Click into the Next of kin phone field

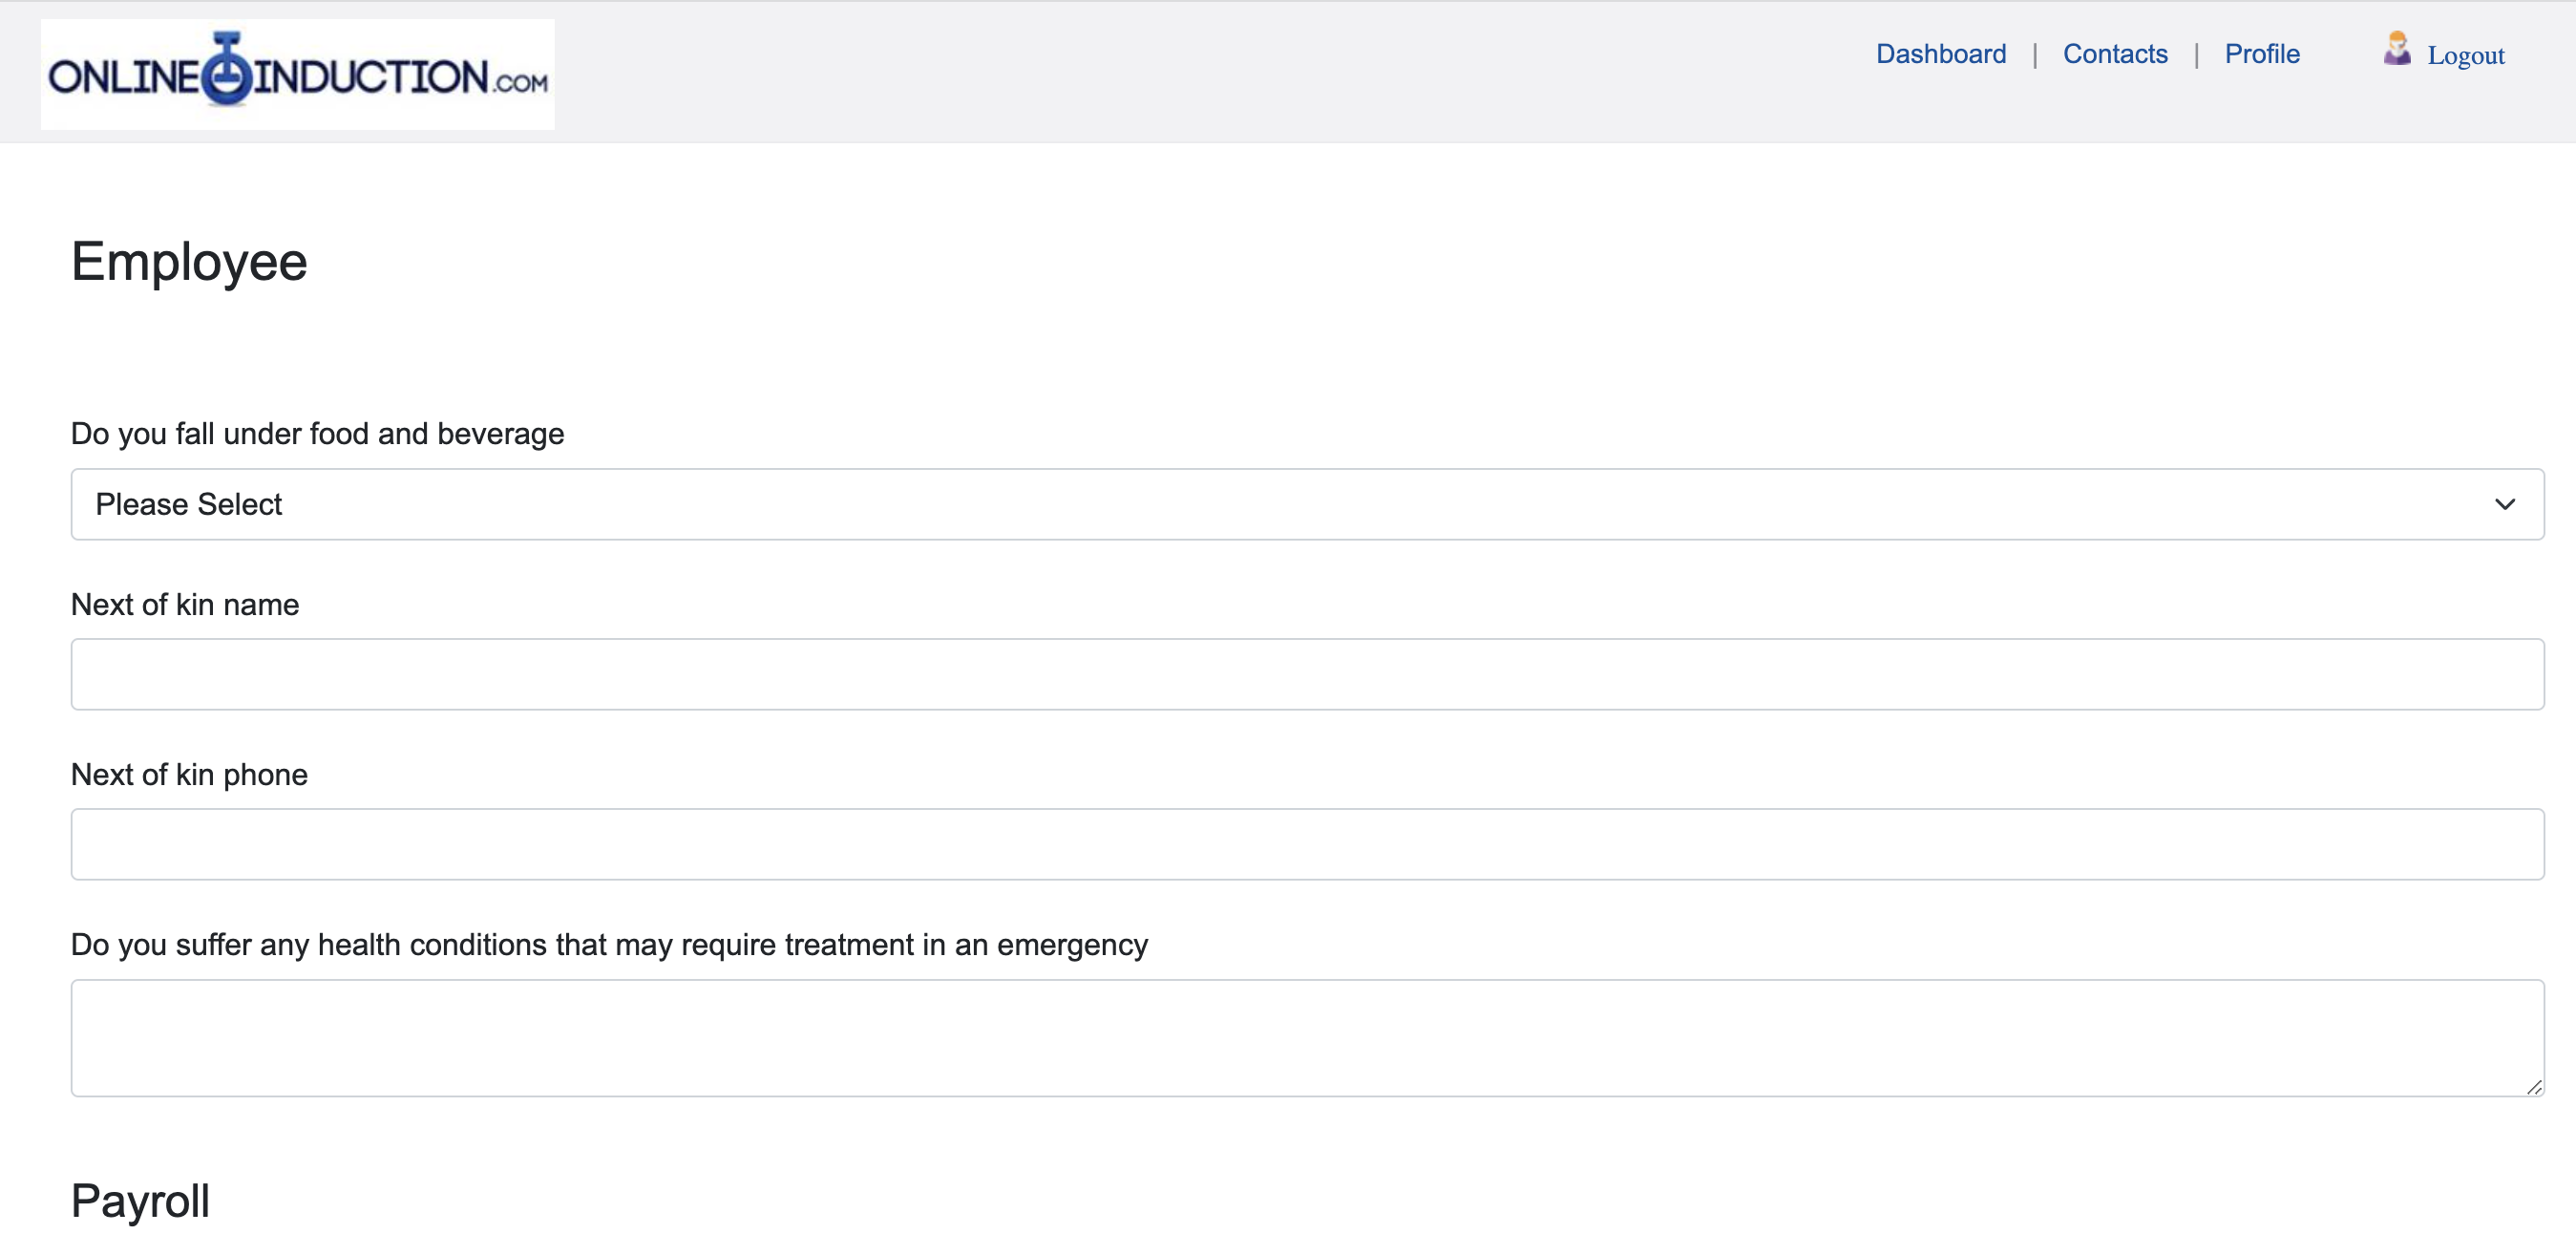(1307, 844)
